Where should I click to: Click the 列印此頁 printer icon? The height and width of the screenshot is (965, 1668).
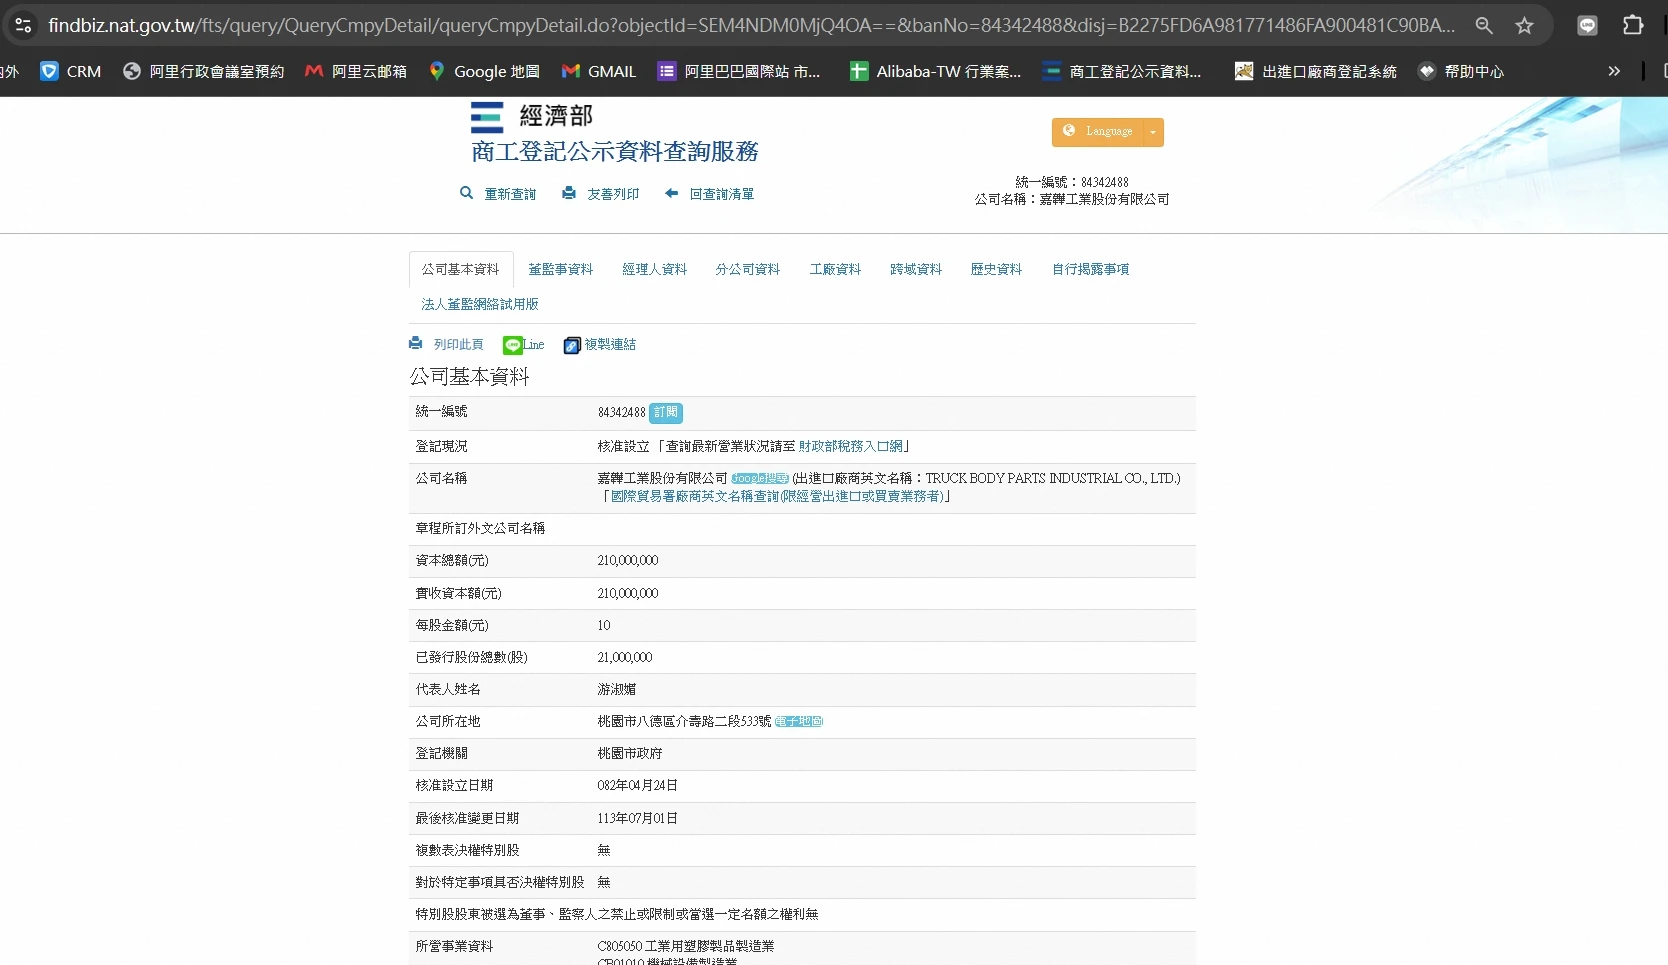(x=416, y=344)
